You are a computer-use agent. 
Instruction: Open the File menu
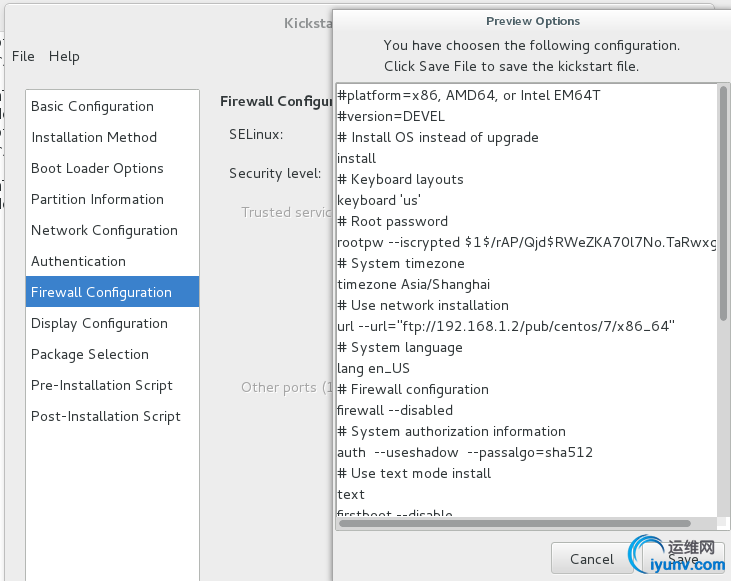[x=23, y=56]
